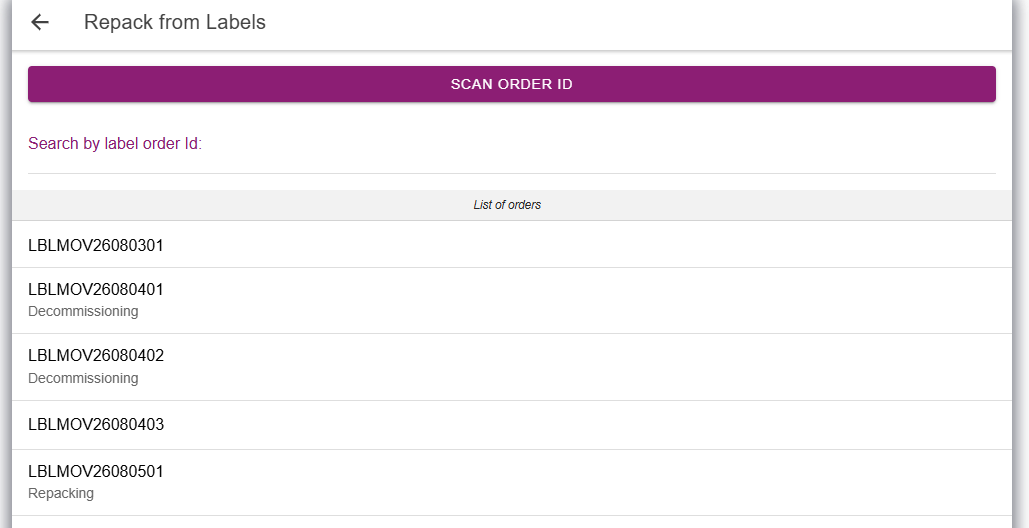
Task: Go back using the left arrow icon
Action: tap(40, 22)
